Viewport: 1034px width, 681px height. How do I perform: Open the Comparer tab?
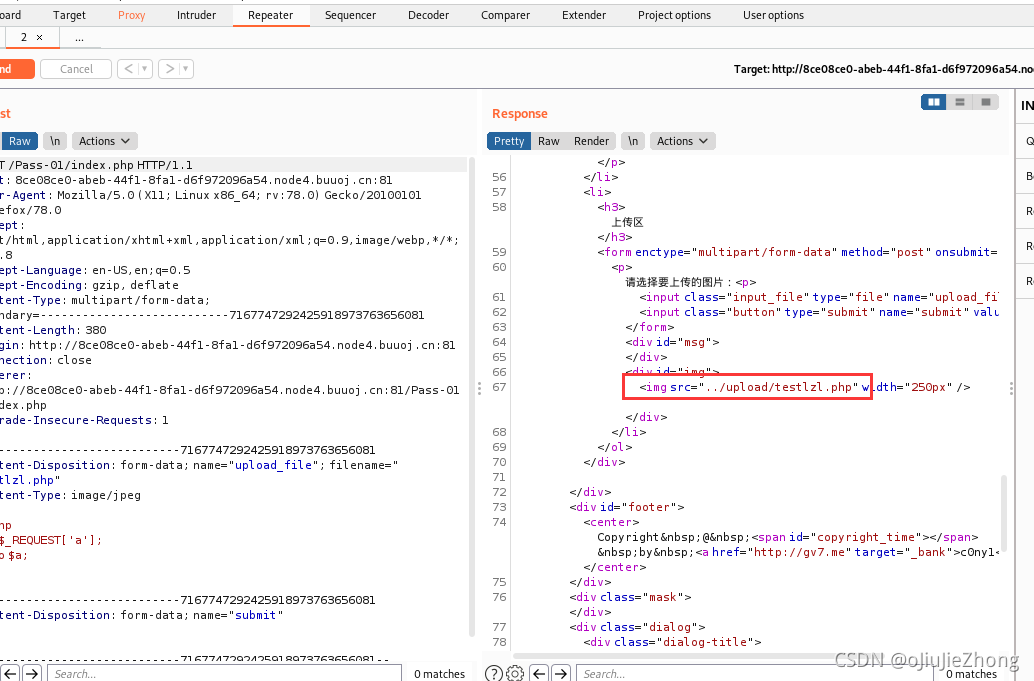[505, 15]
